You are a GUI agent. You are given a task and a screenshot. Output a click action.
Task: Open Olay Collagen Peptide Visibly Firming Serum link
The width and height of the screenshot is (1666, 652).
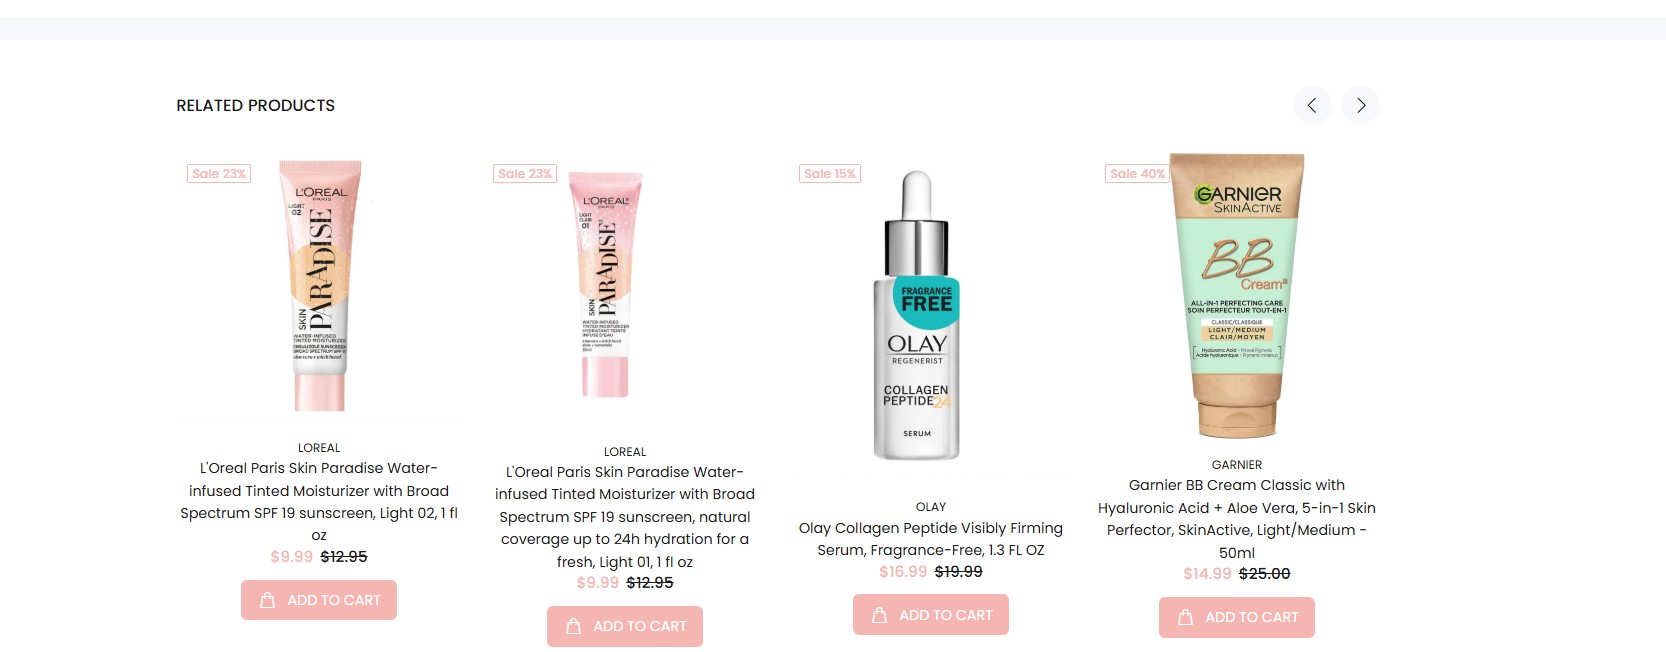[931, 539]
